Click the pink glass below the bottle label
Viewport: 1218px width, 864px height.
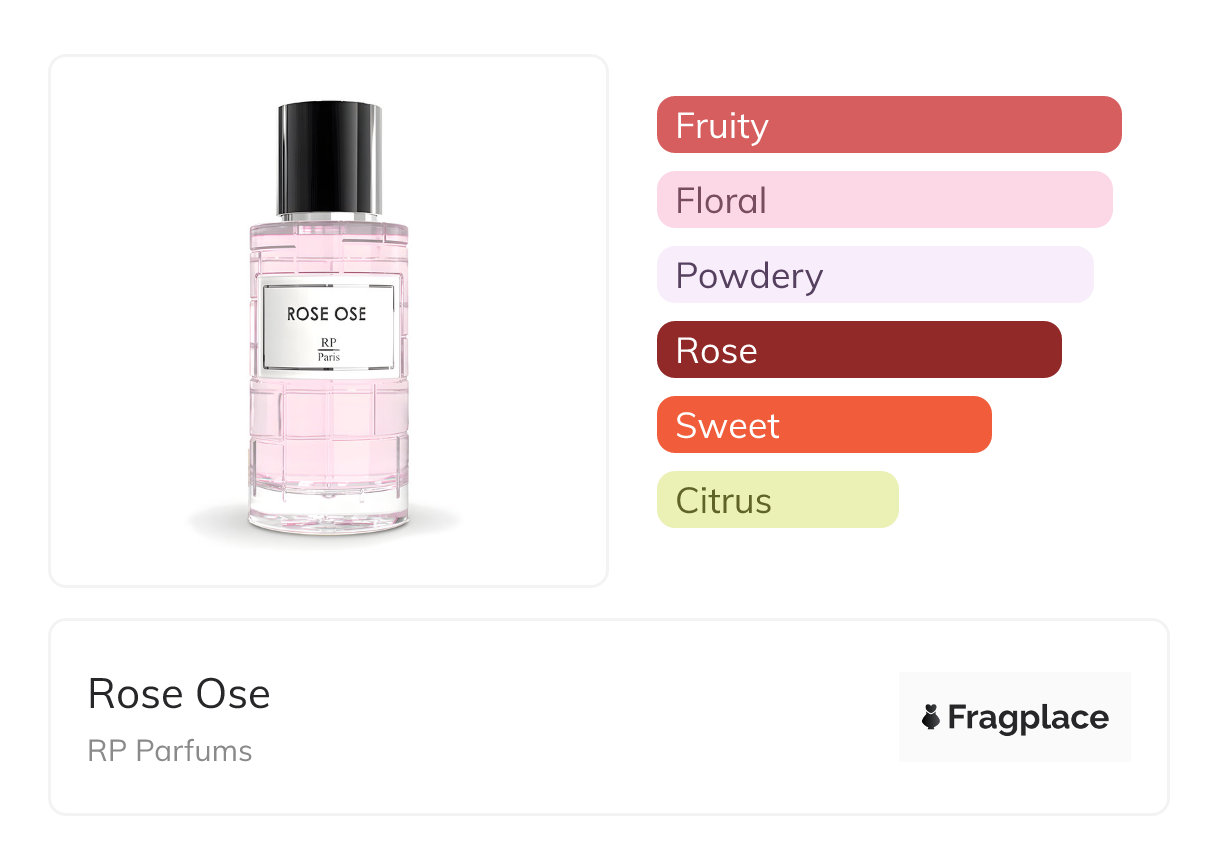tap(328, 430)
